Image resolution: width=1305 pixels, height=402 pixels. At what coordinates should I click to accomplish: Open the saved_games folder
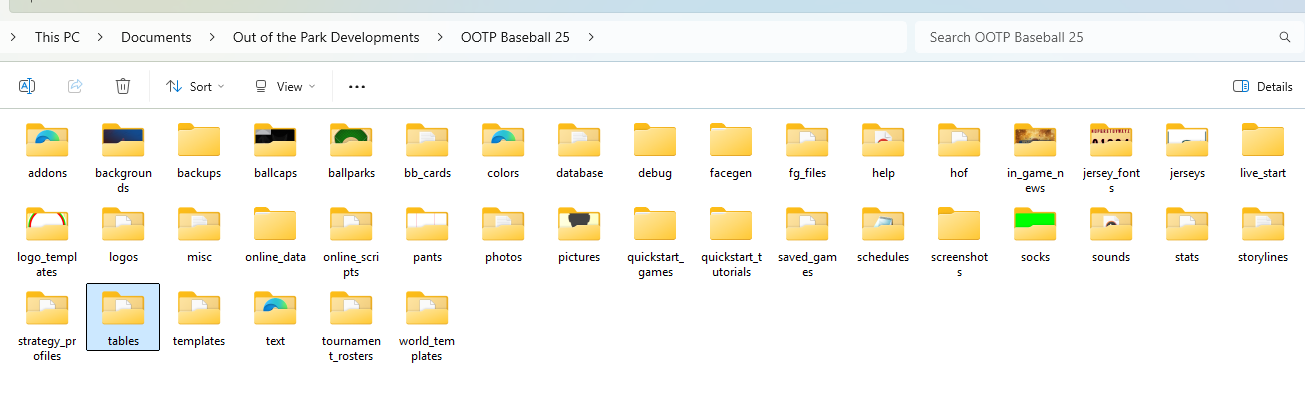tap(807, 242)
